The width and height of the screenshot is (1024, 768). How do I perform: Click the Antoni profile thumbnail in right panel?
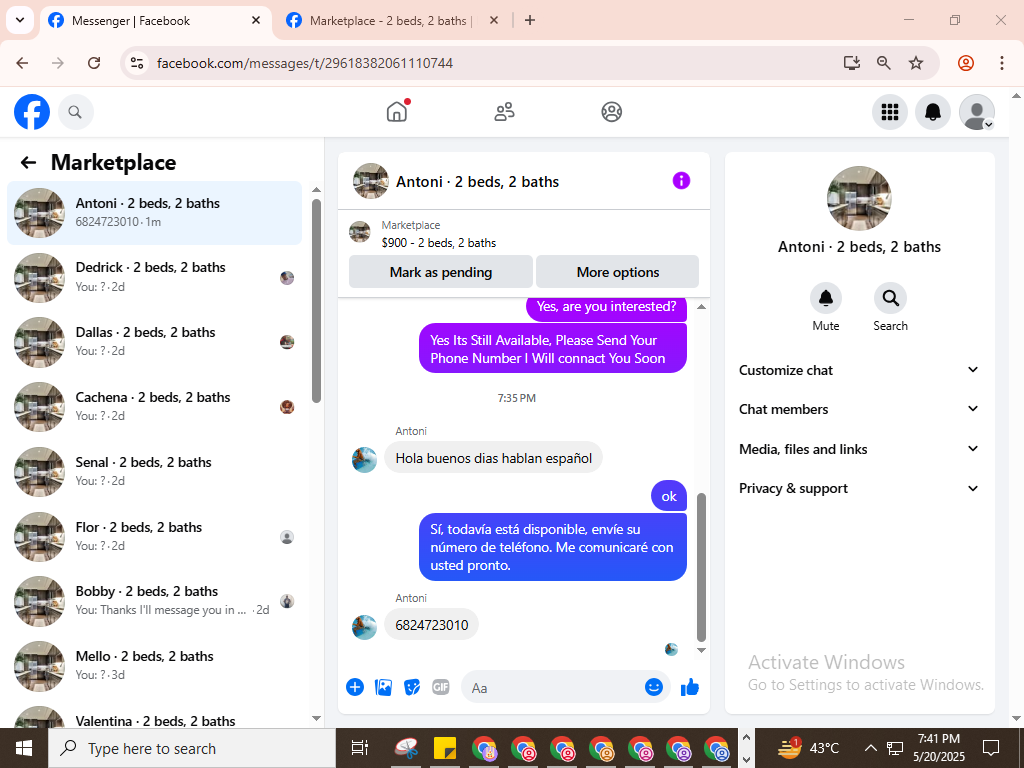(x=859, y=199)
